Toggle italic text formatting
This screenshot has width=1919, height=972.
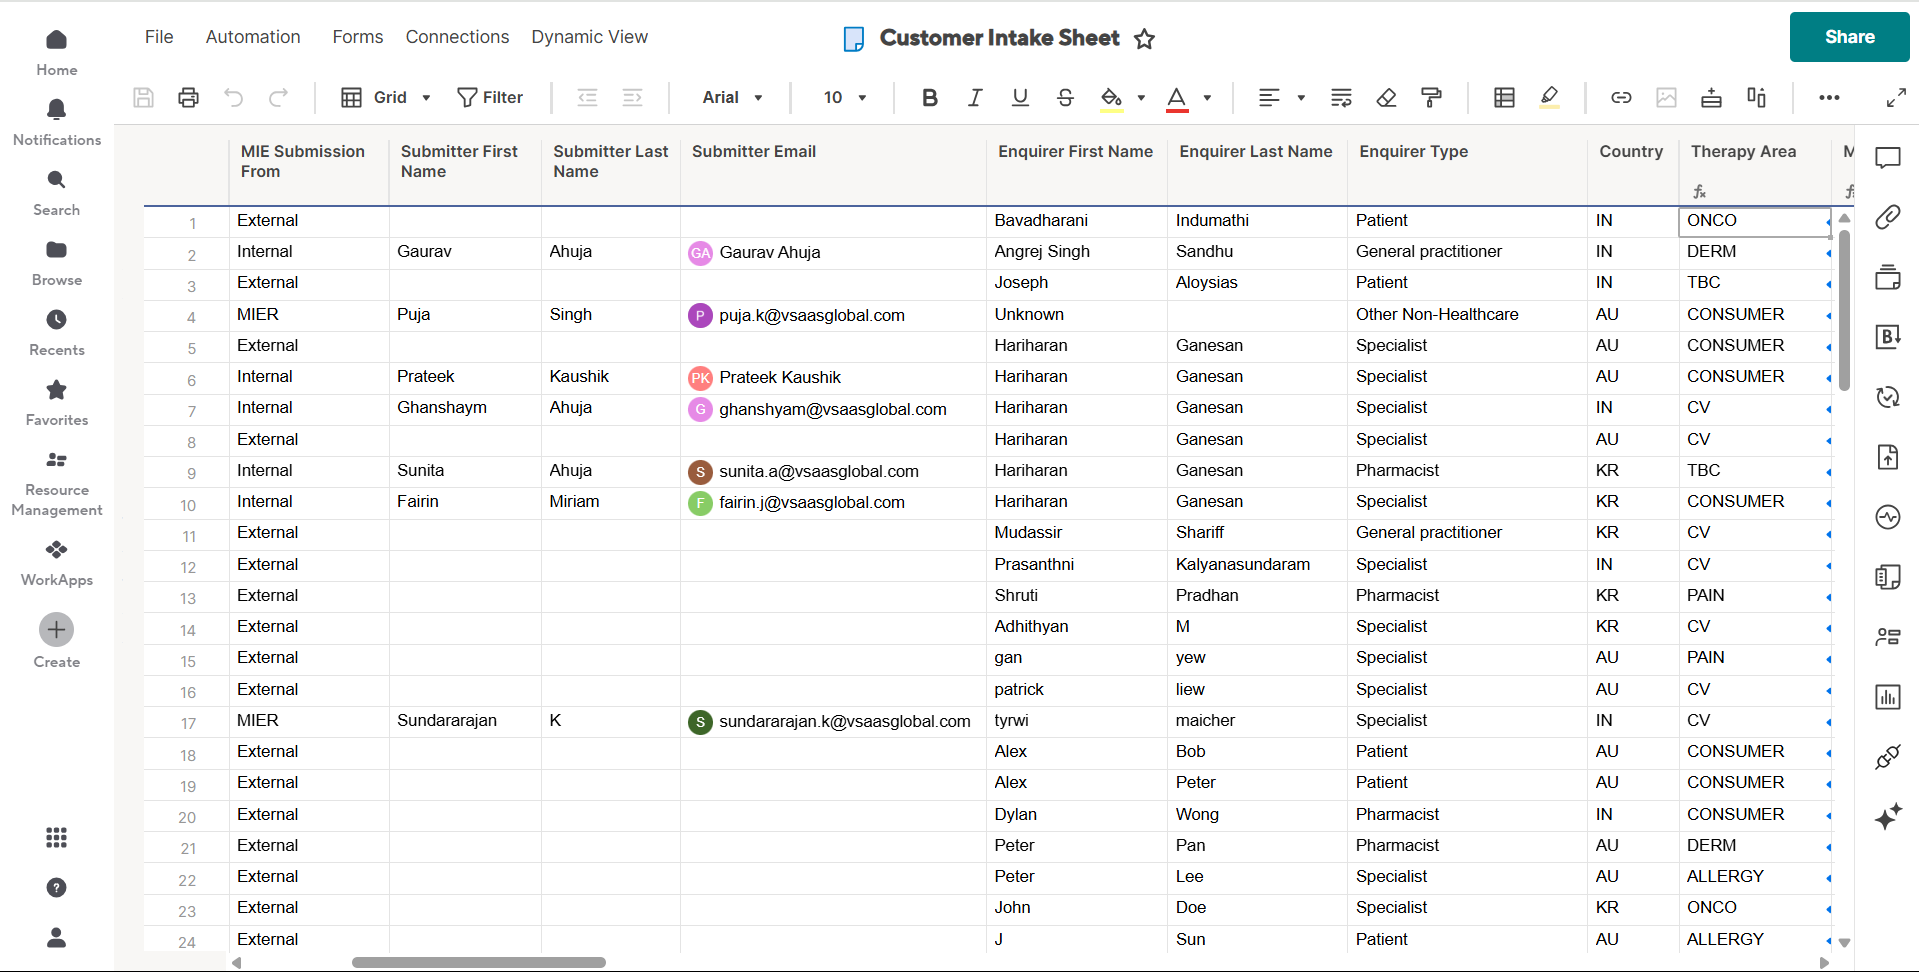coord(975,97)
